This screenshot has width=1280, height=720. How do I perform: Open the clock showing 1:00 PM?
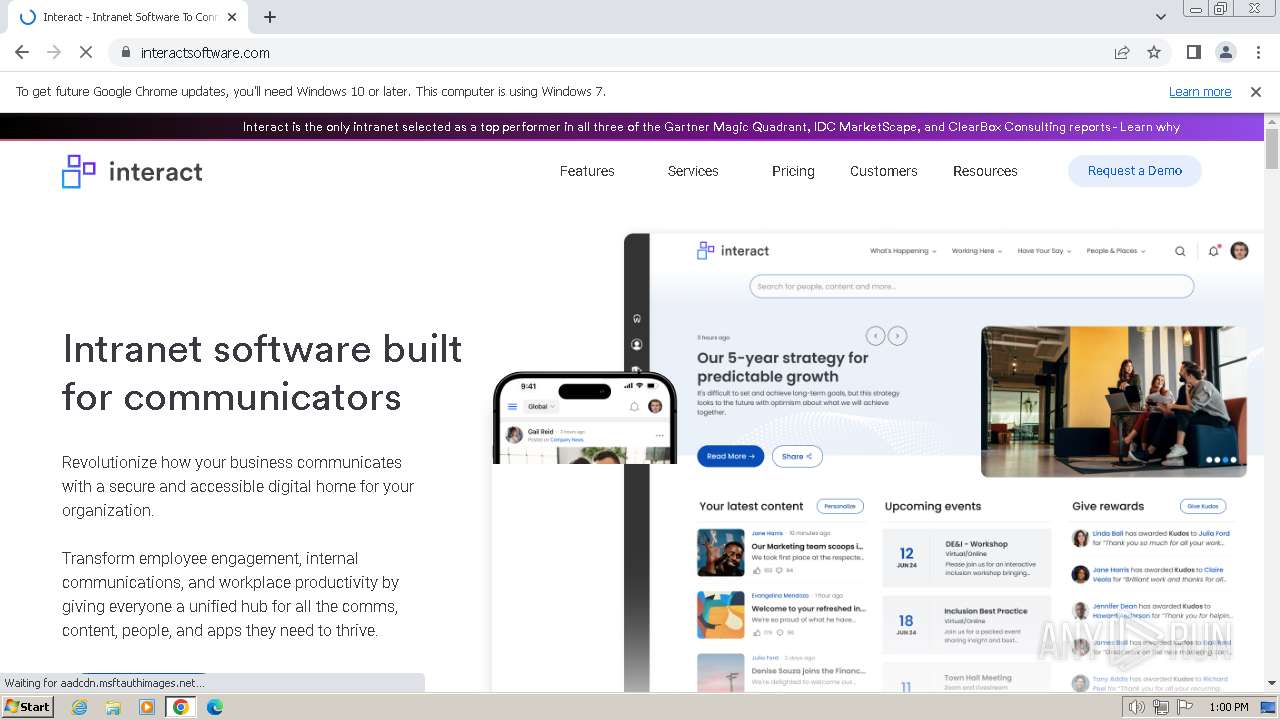tap(1228, 707)
